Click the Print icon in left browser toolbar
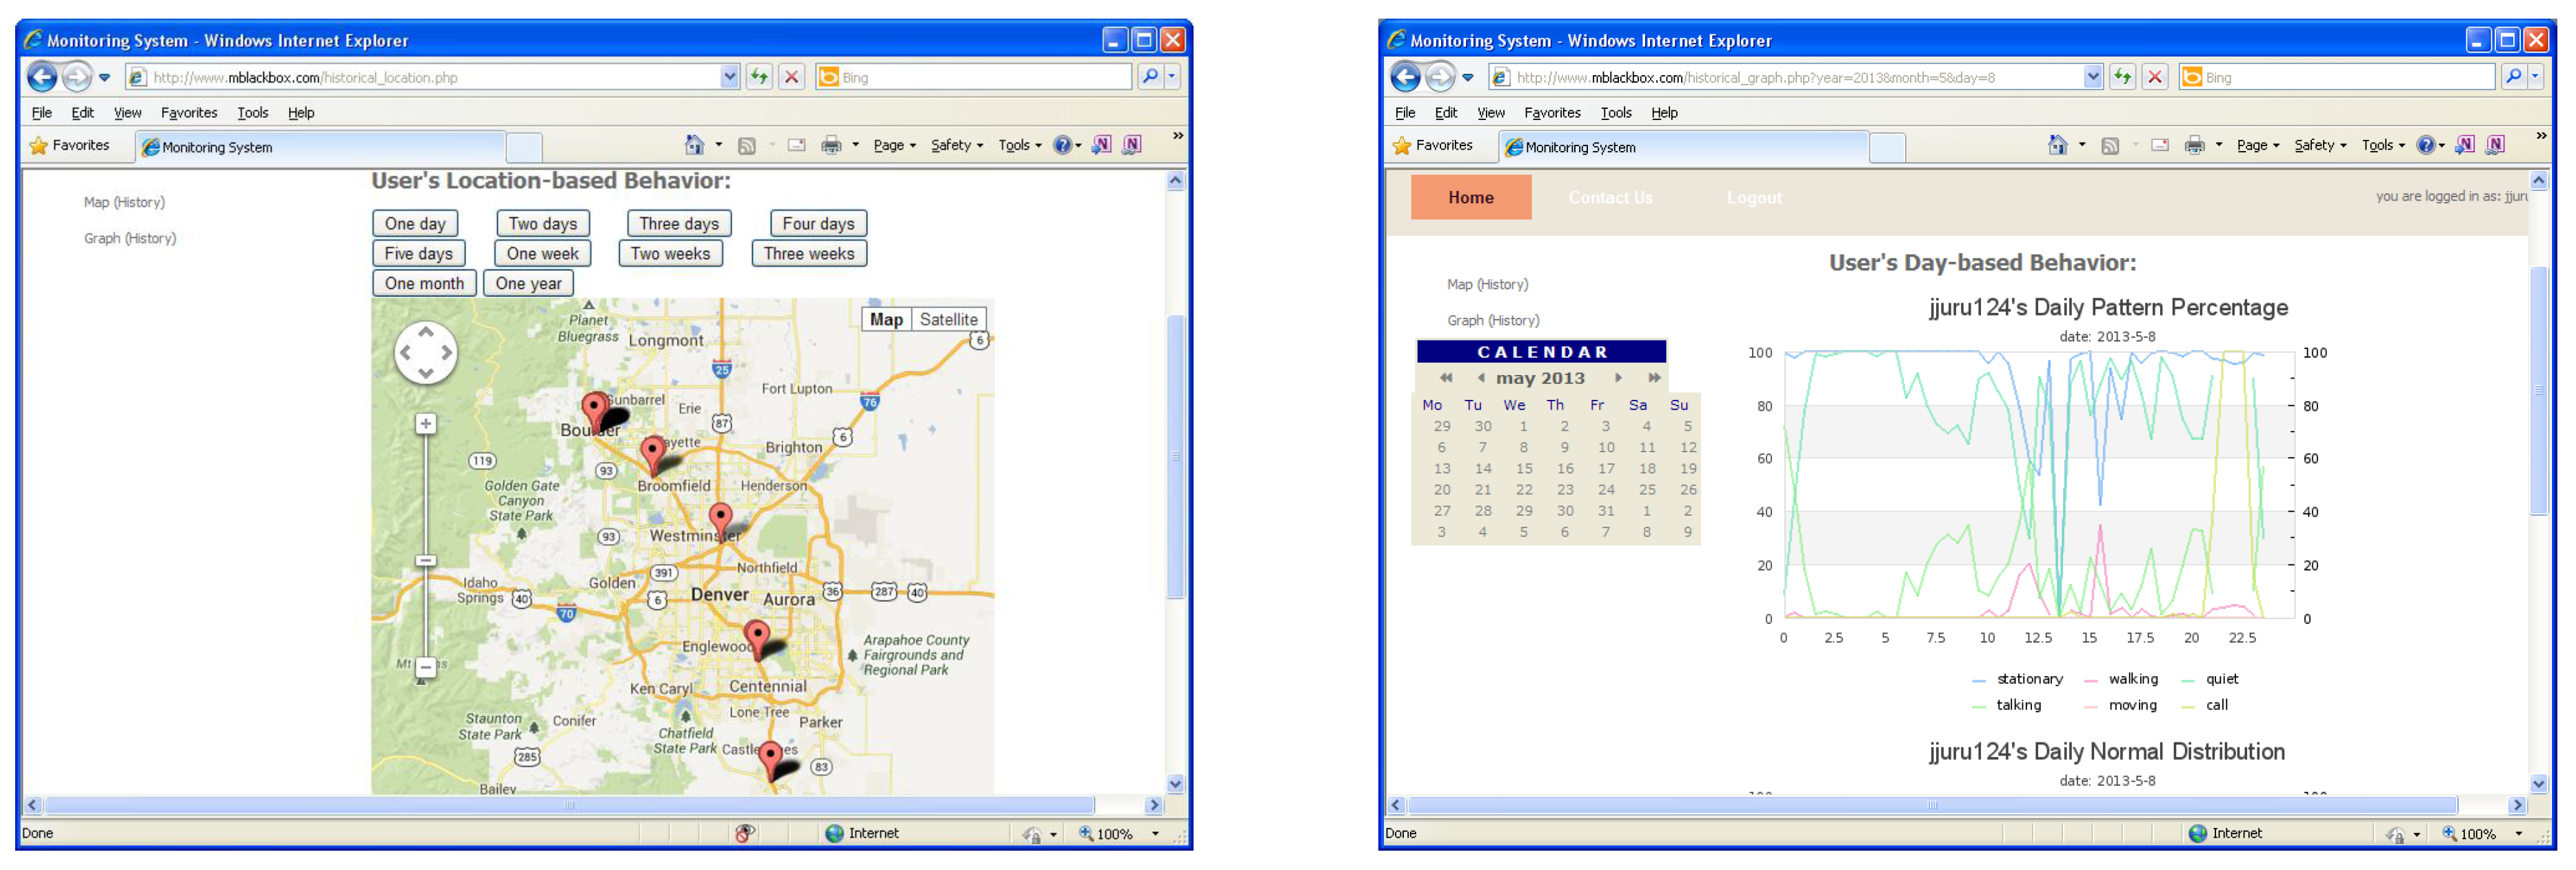2576x870 pixels. 831,146
